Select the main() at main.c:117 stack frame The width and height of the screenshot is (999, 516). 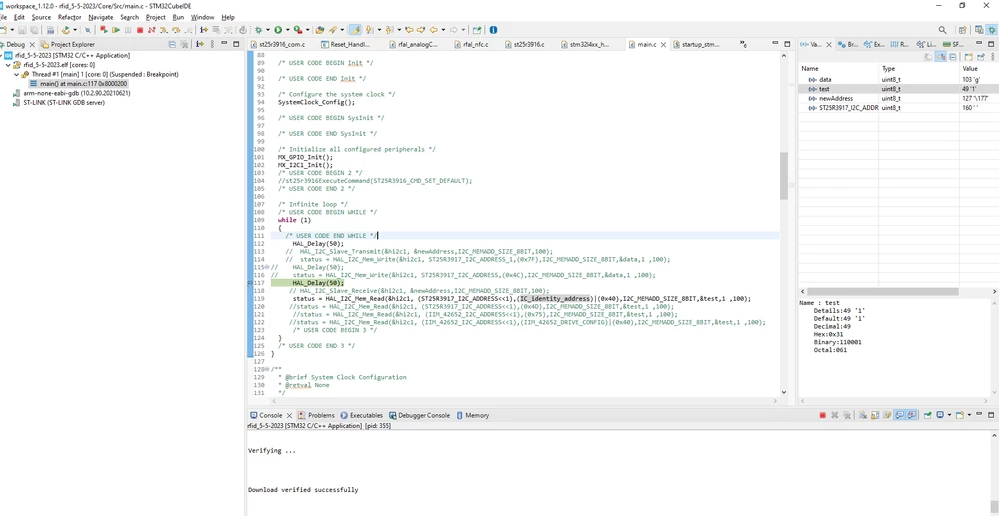tap(78, 83)
